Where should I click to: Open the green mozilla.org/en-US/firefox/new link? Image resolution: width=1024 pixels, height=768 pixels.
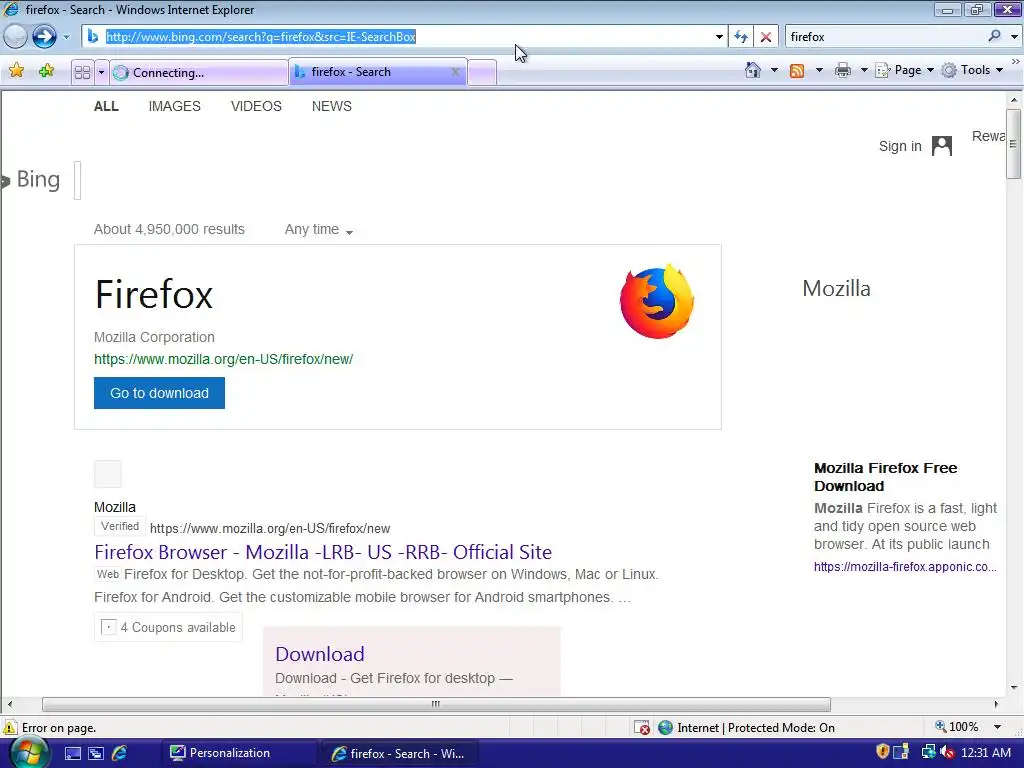[x=223, y=359]
